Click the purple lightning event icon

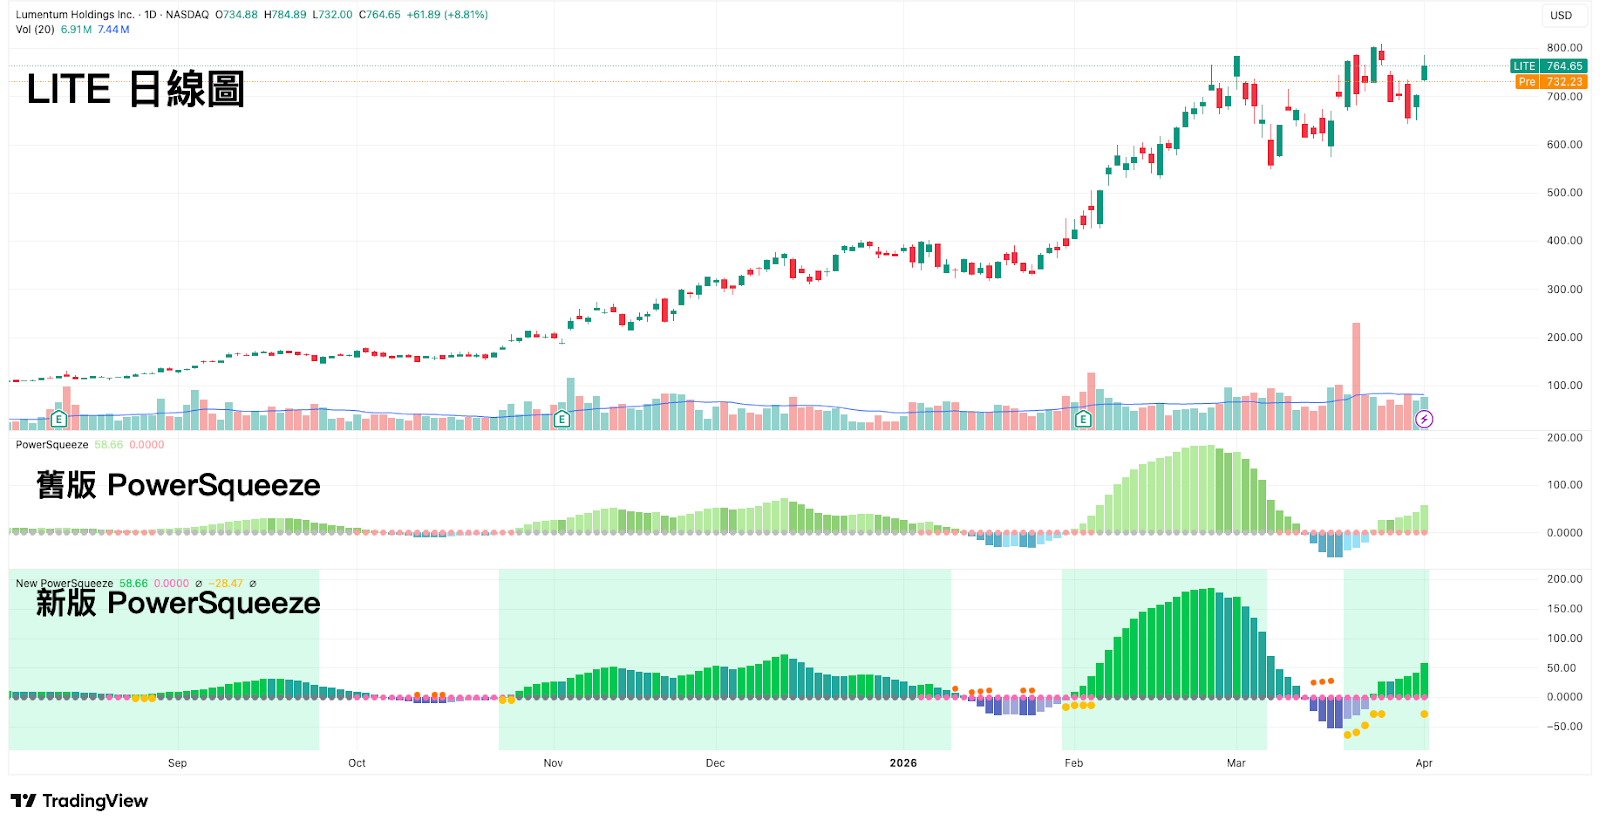point(1424,419)
